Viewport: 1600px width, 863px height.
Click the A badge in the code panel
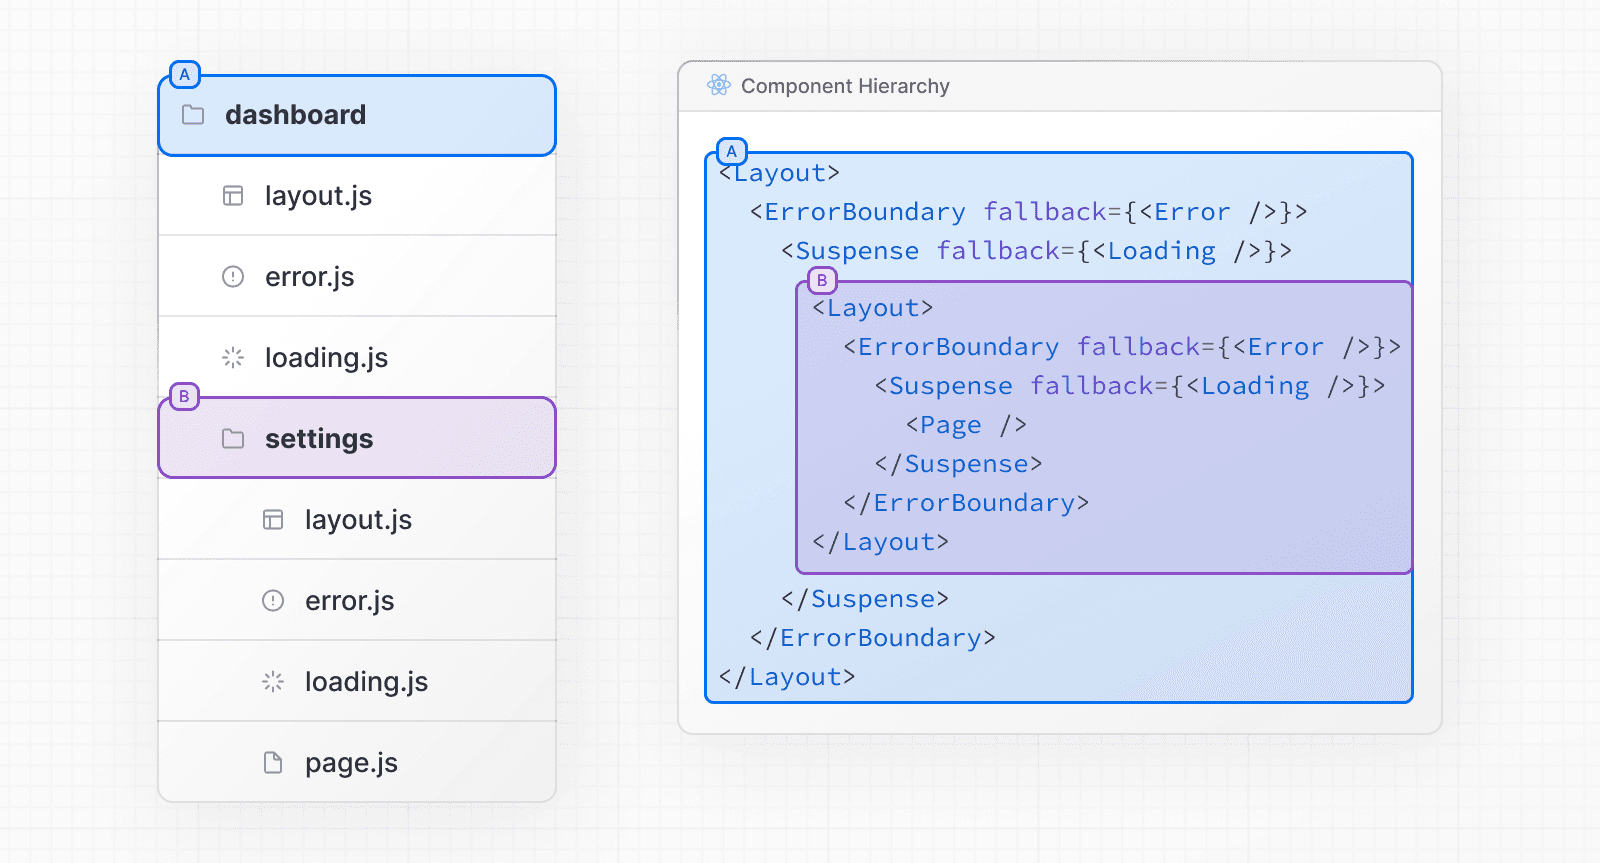tap(732, 152)
